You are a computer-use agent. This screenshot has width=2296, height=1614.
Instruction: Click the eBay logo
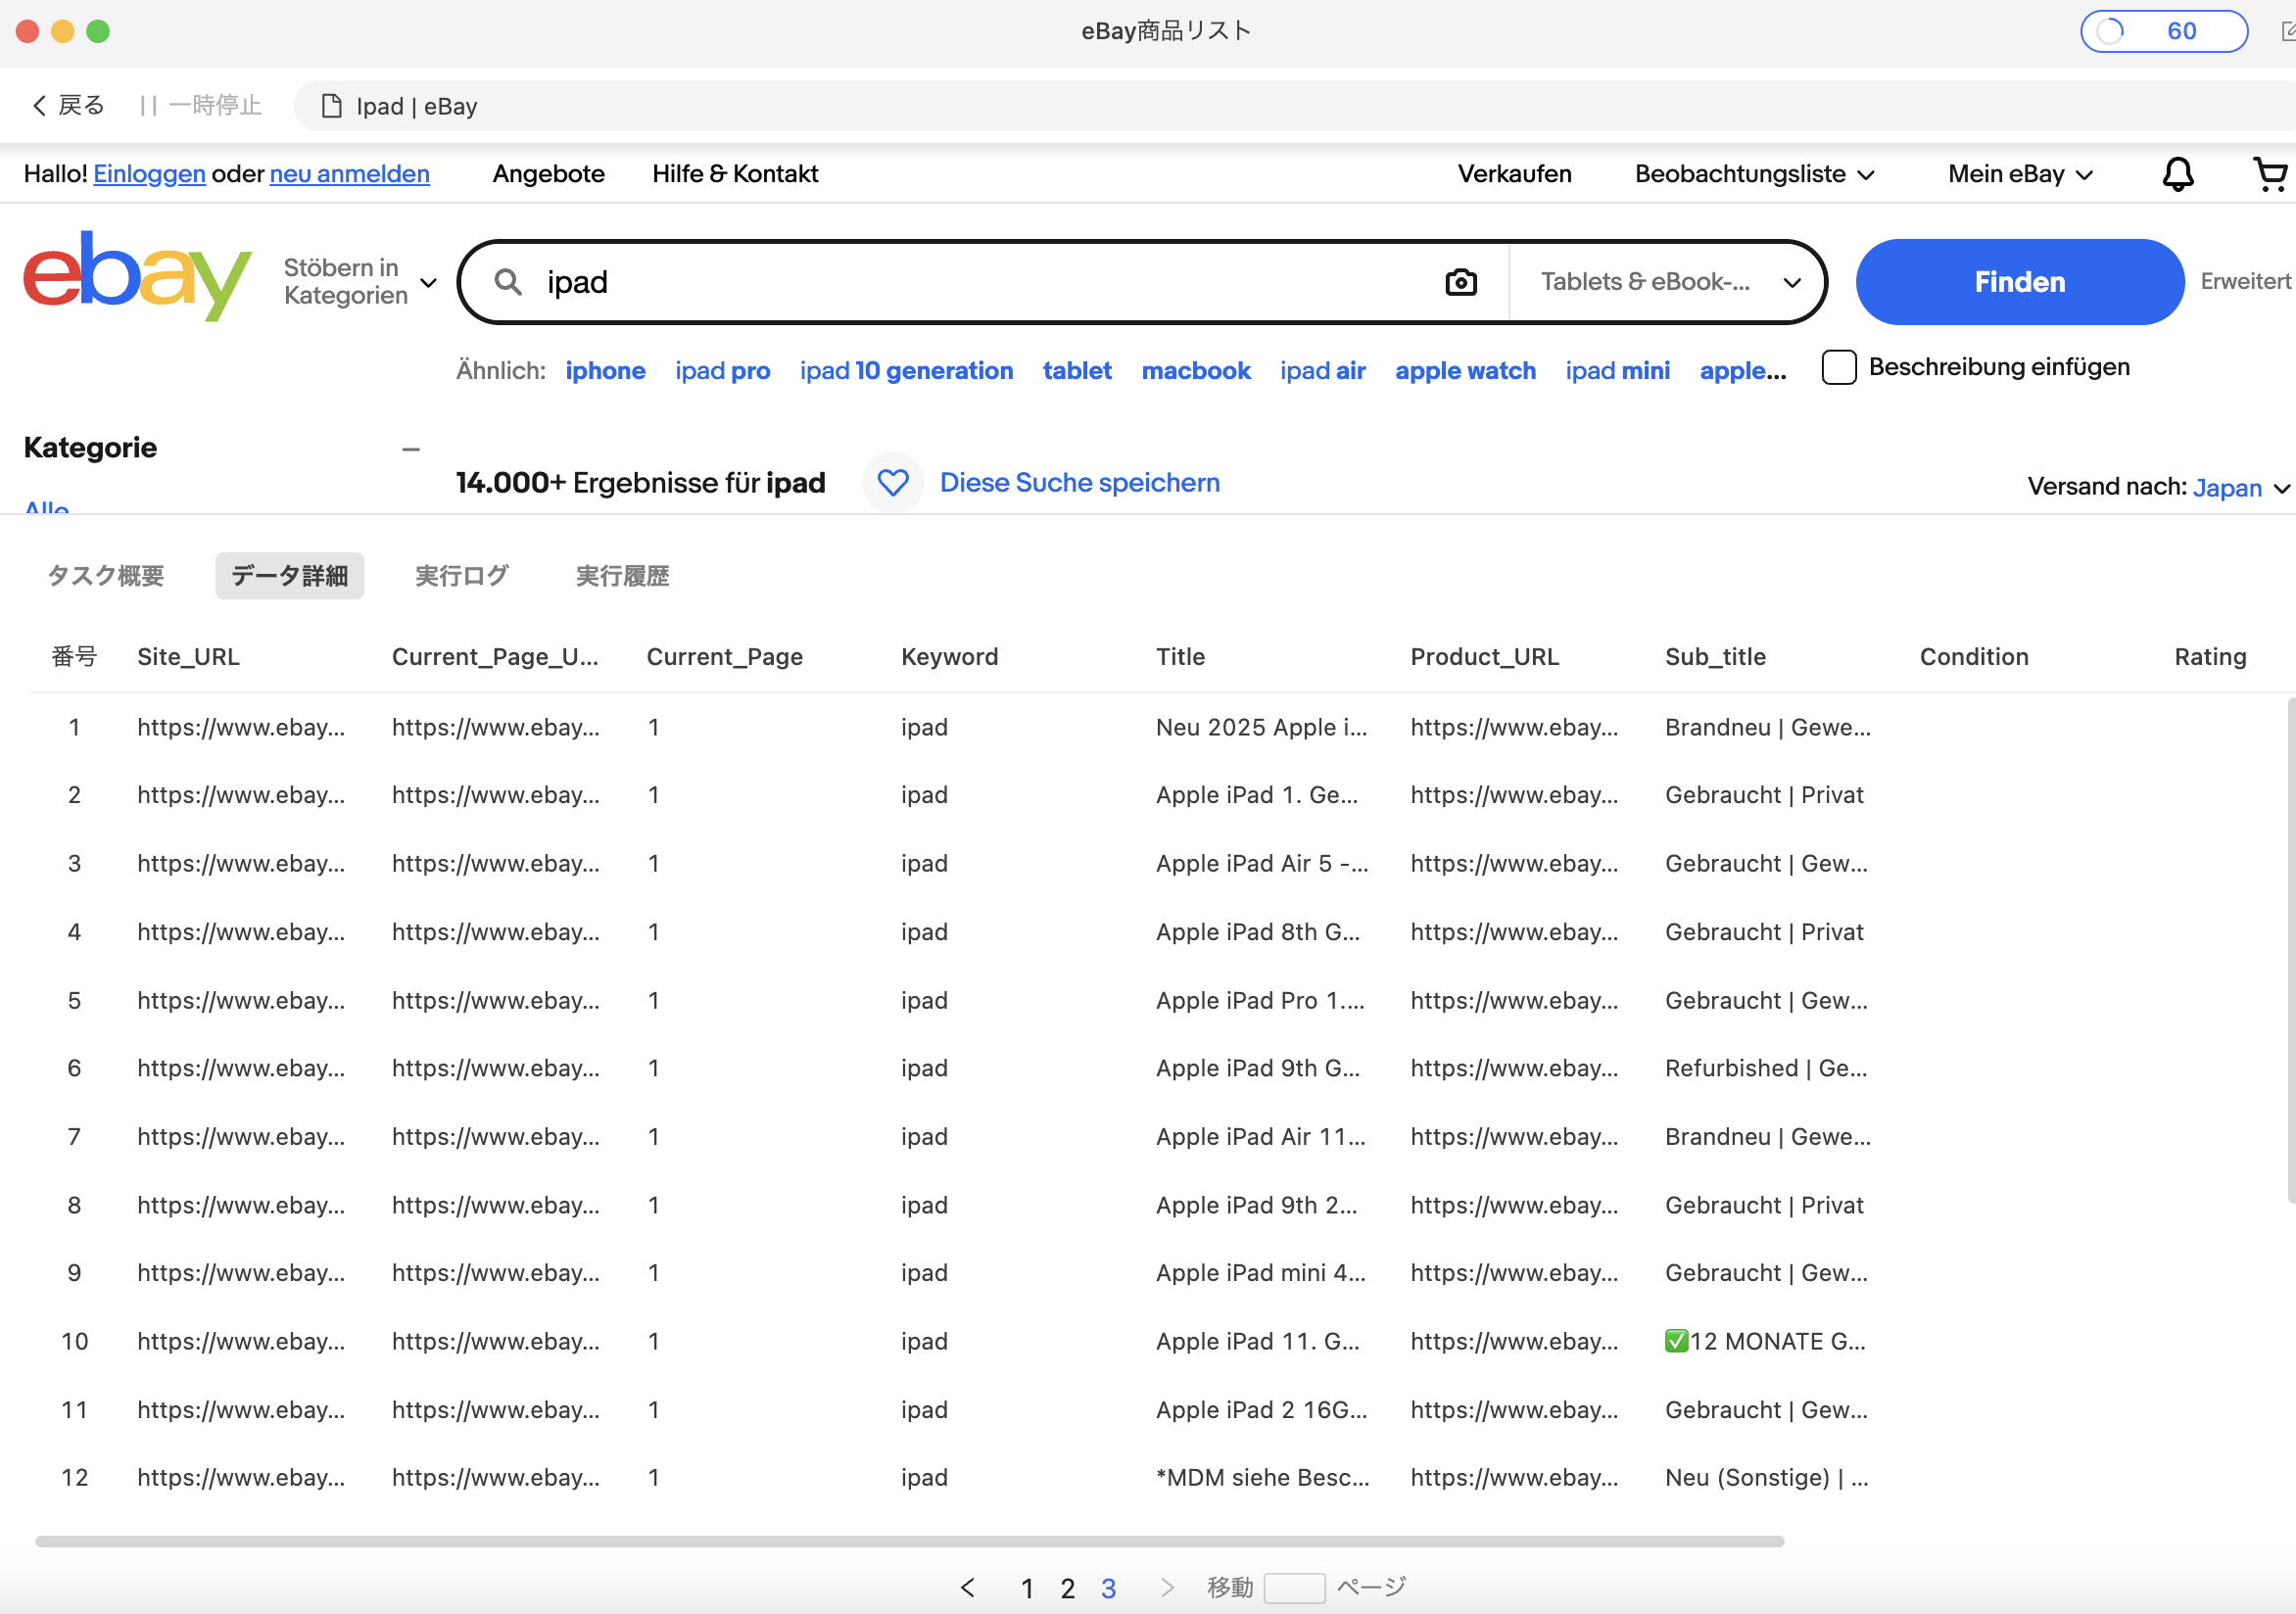coord(137,276)
